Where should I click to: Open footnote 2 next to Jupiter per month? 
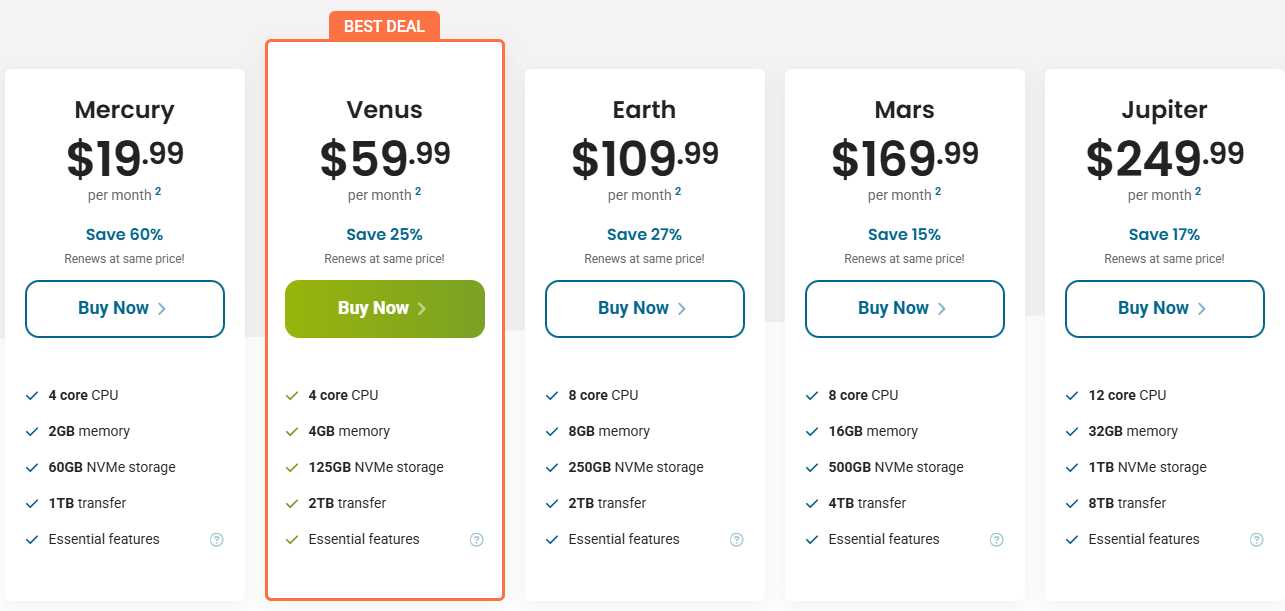pyautogui.click(x=1198, y=191)
